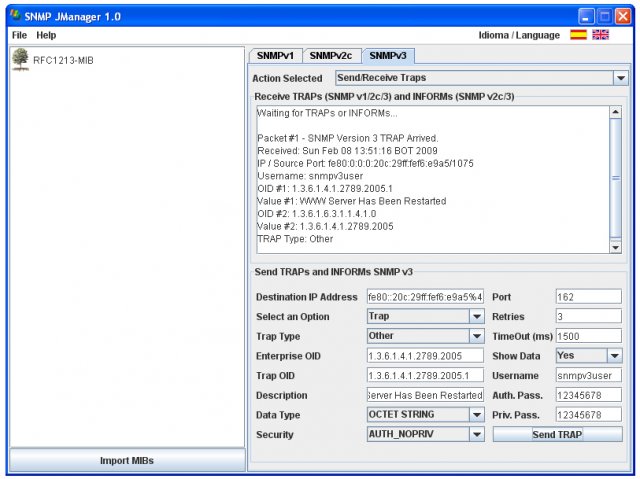The height and width of the screenshot is (479, 640).
Task: Select the SNMPv3 tab
Action: (x=388, y=56)
